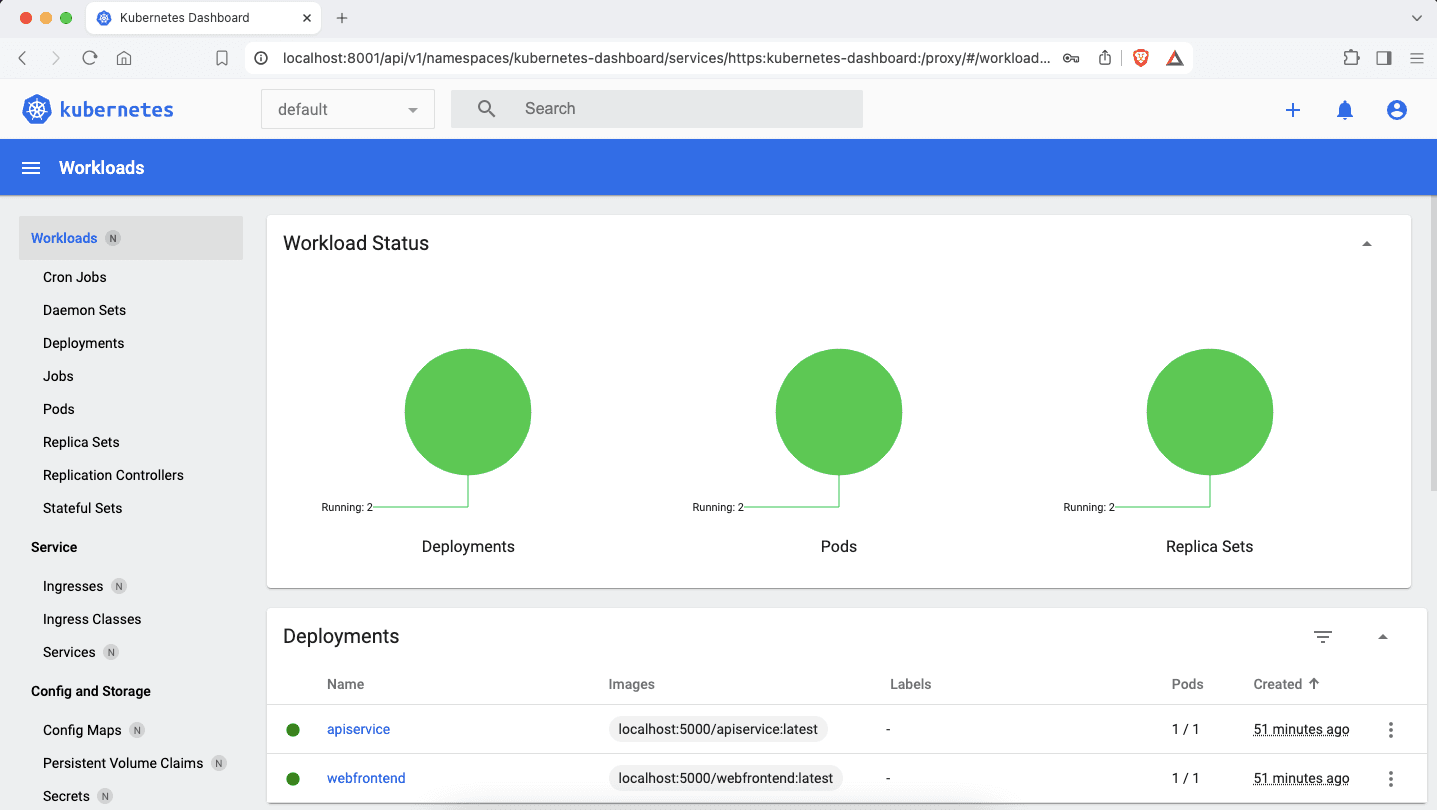1437x810 pixels.
Task: Click the apiservice image chip
Action: [718, 730]
